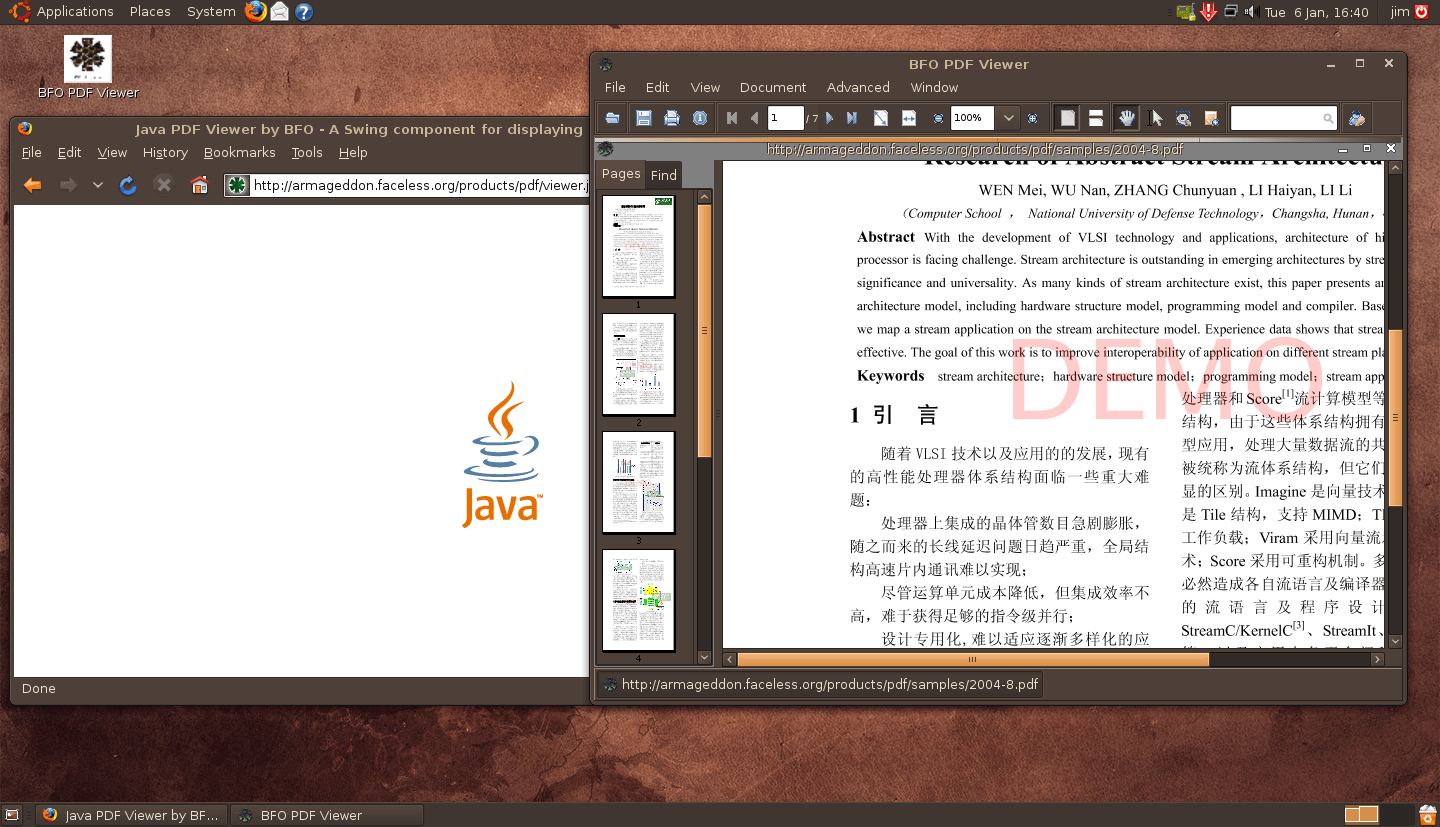Viewport: 1440px width, 827px height.
Task: Activate the zoom selection tool
Action: click(x=1182, y=117)
